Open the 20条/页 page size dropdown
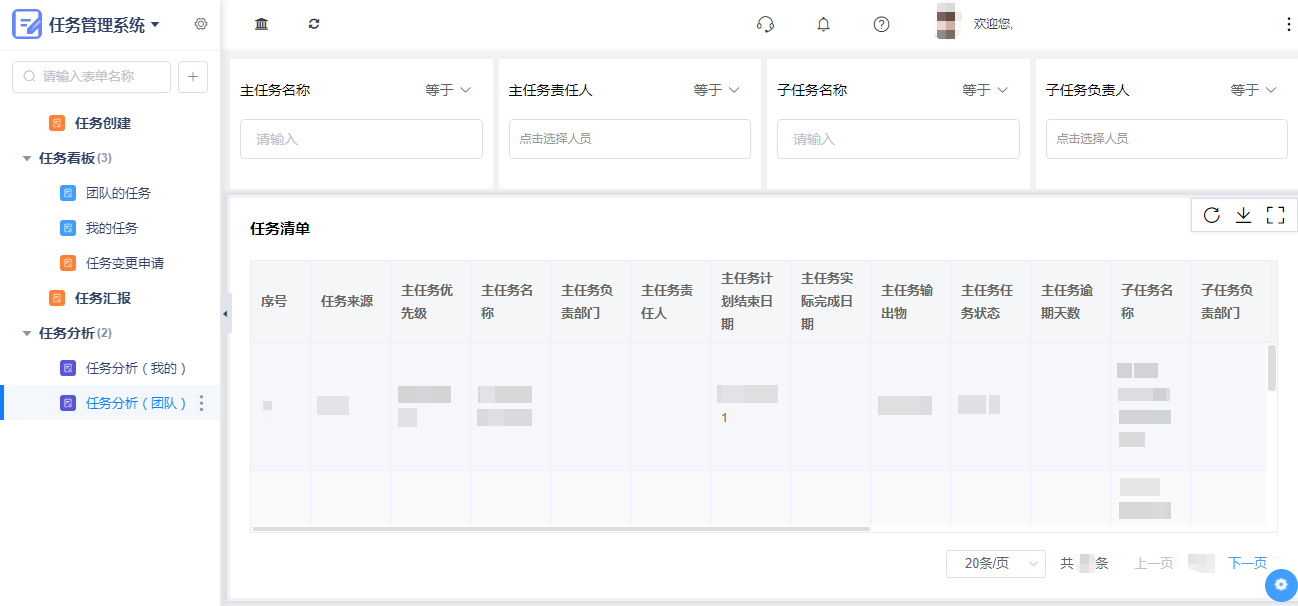 click(x=996, y=564)
